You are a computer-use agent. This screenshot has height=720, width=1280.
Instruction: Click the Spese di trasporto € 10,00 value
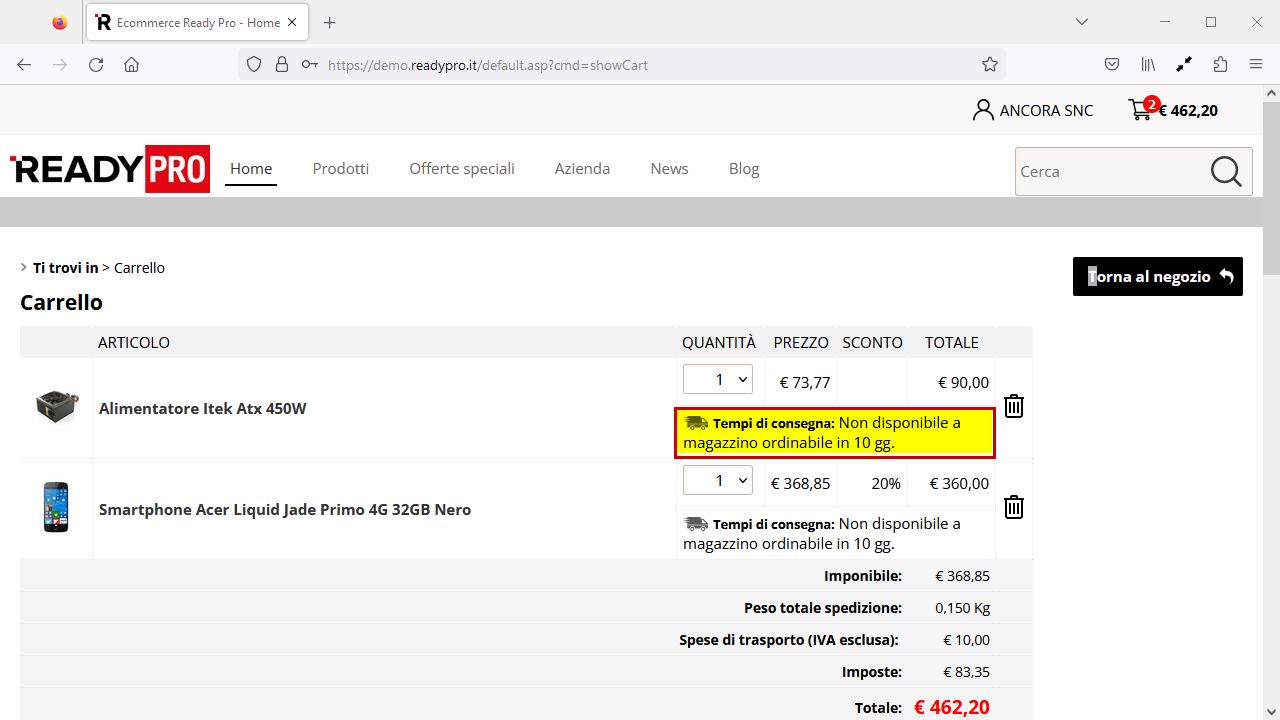point(966,640)
